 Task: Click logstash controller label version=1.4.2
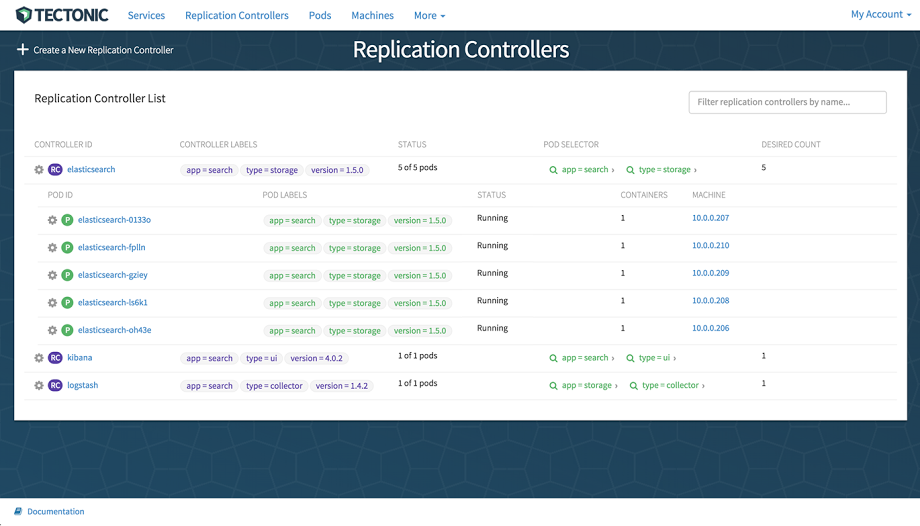coord(341,386)
